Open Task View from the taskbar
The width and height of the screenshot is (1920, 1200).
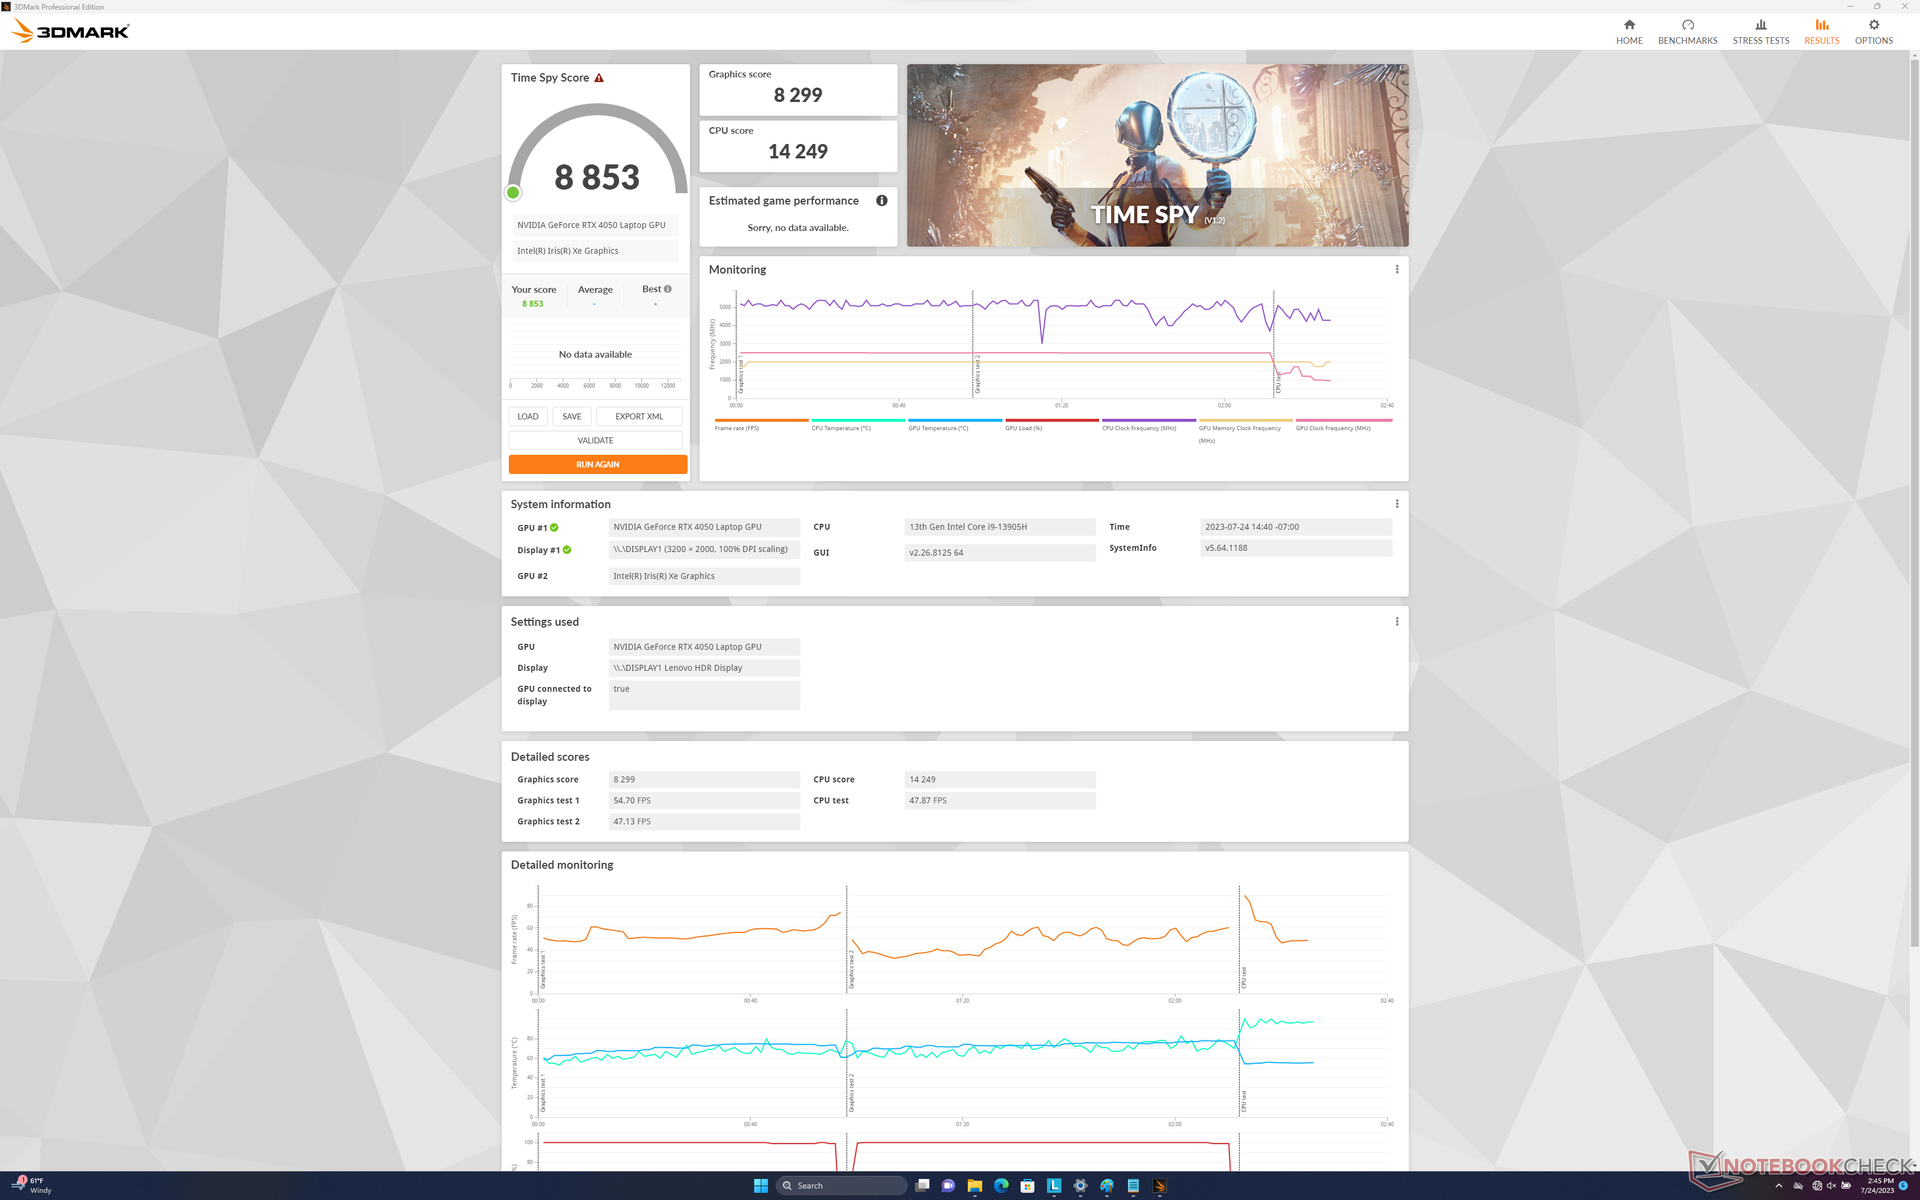tap(922, 1186)
